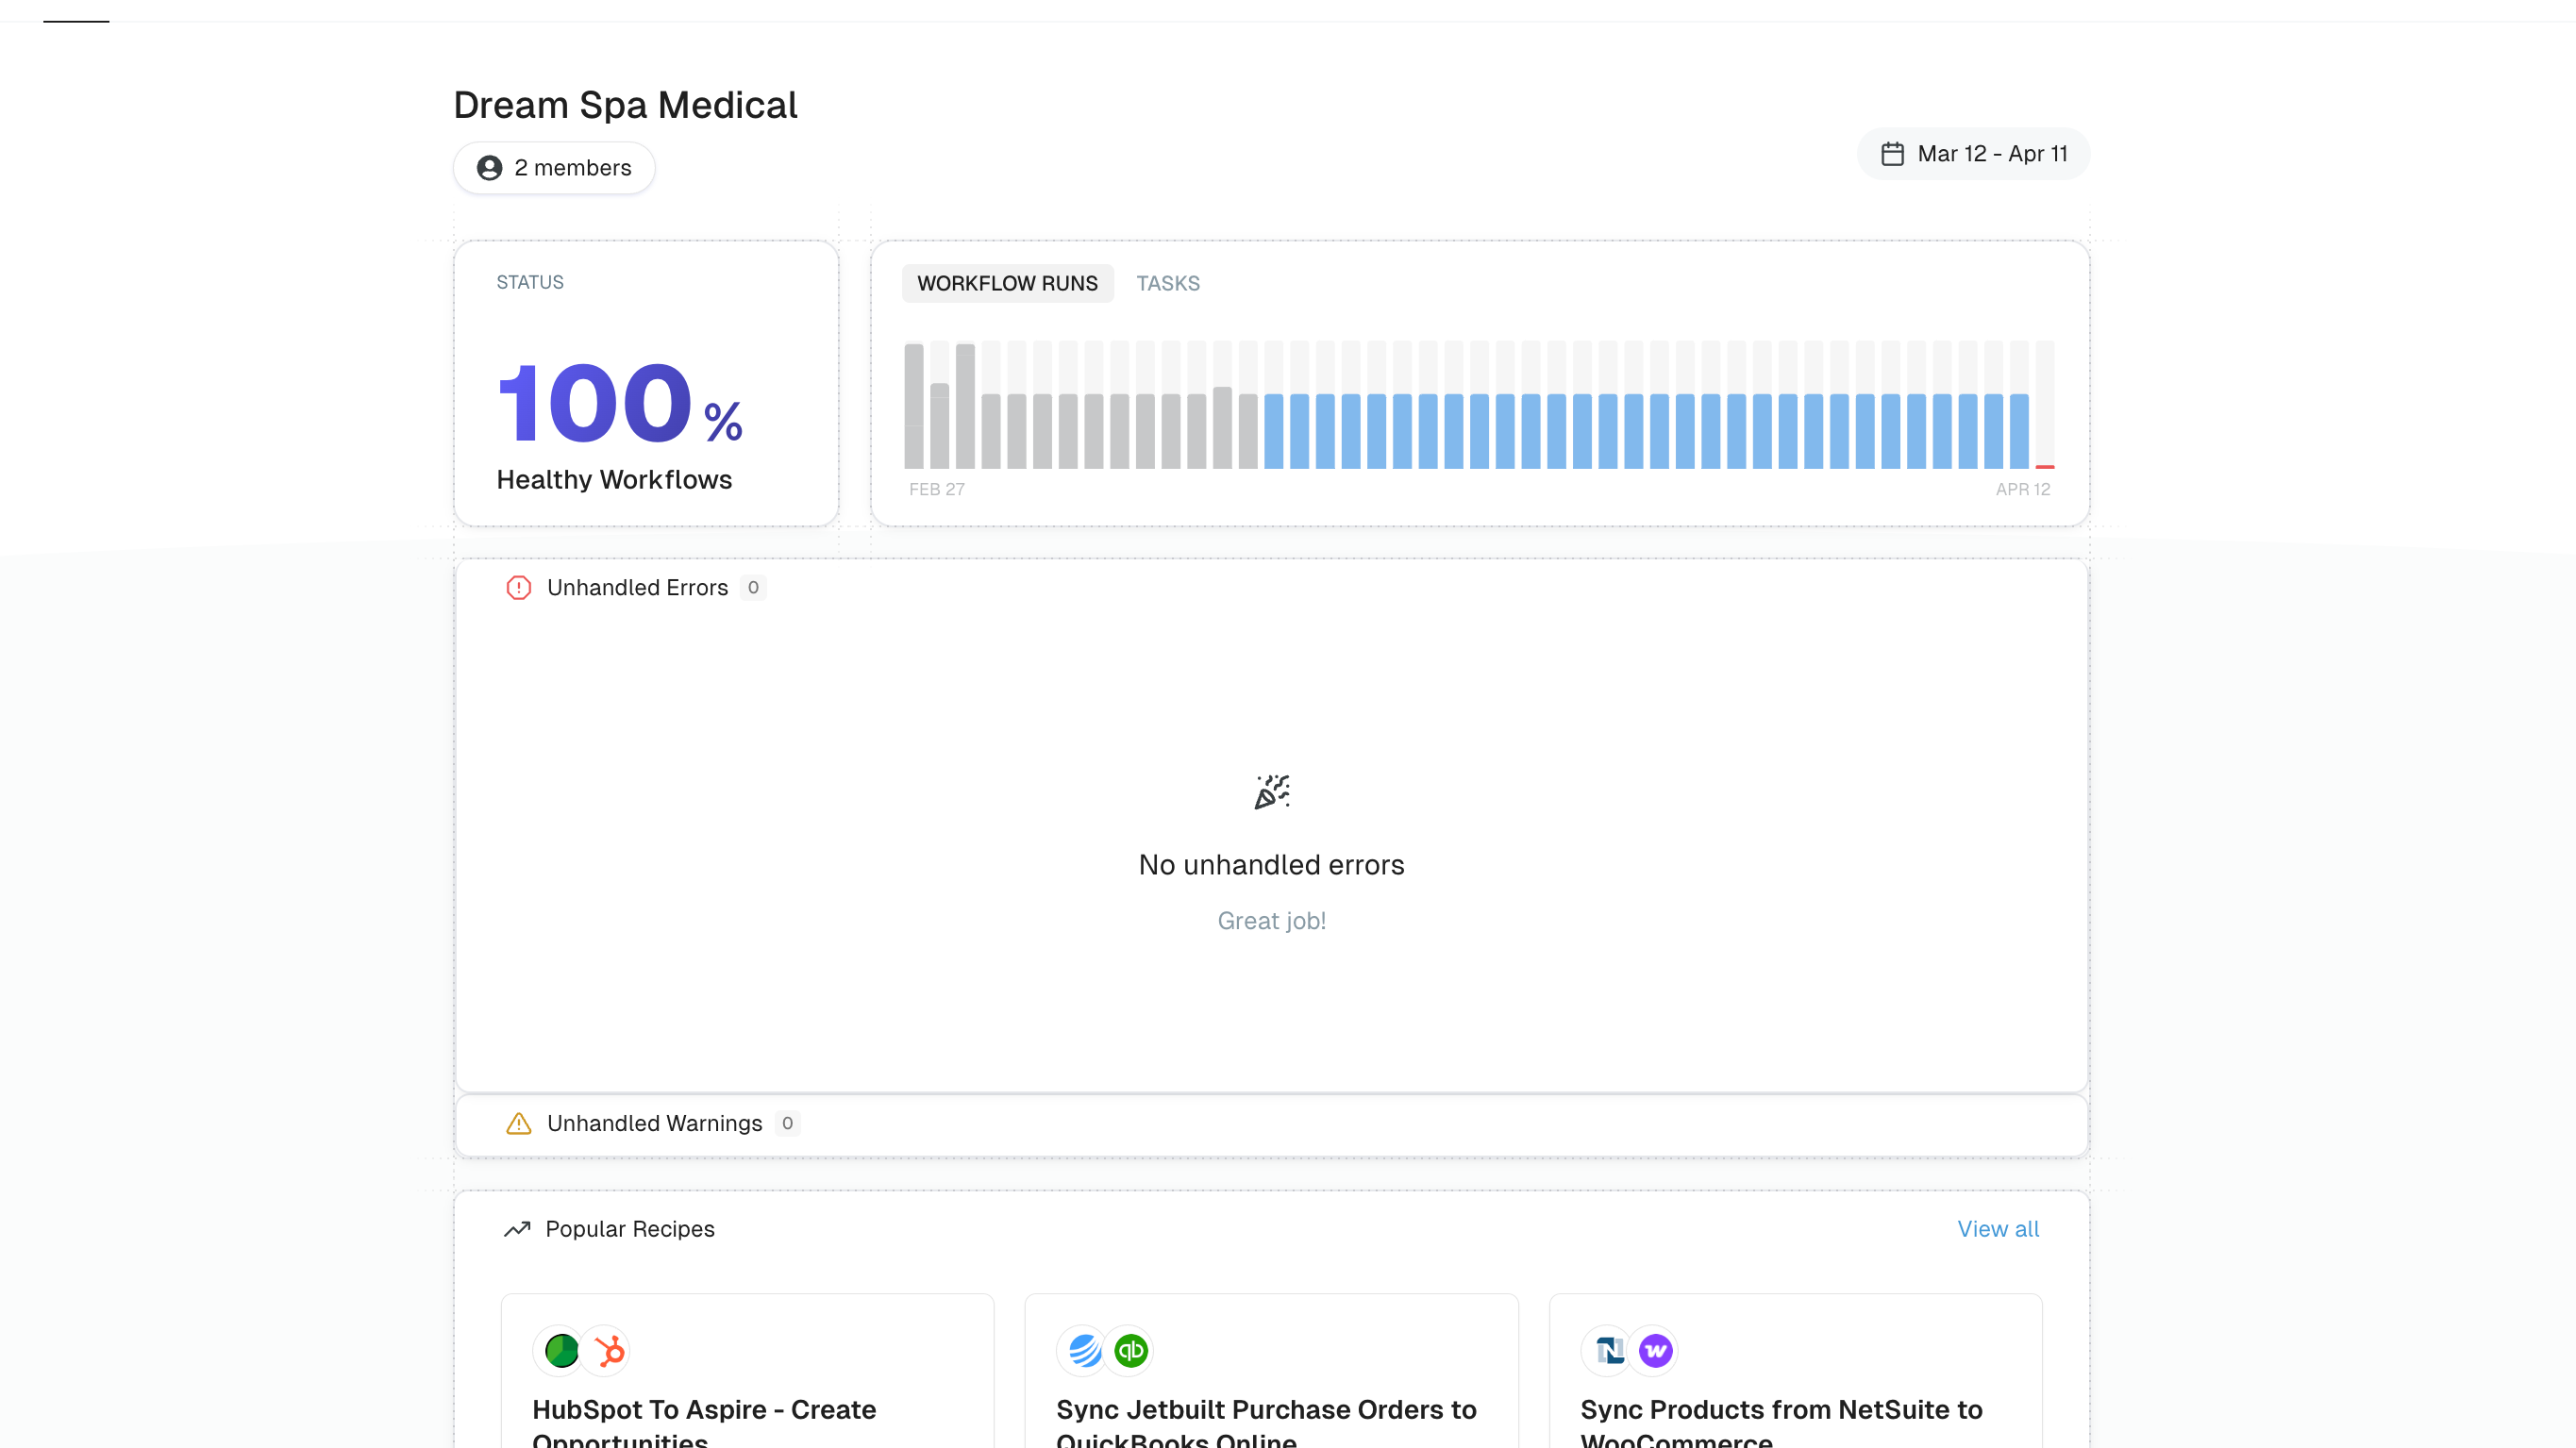Screen dimensions: 2576x1448
Task: Click the WooCommerce purple logo icon
Action: point(1655,1351)
